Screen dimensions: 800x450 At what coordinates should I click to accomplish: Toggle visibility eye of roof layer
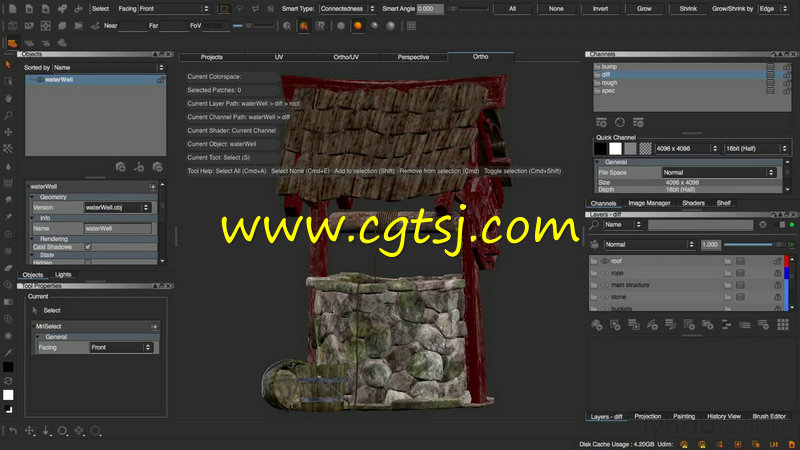pos(605,261)
